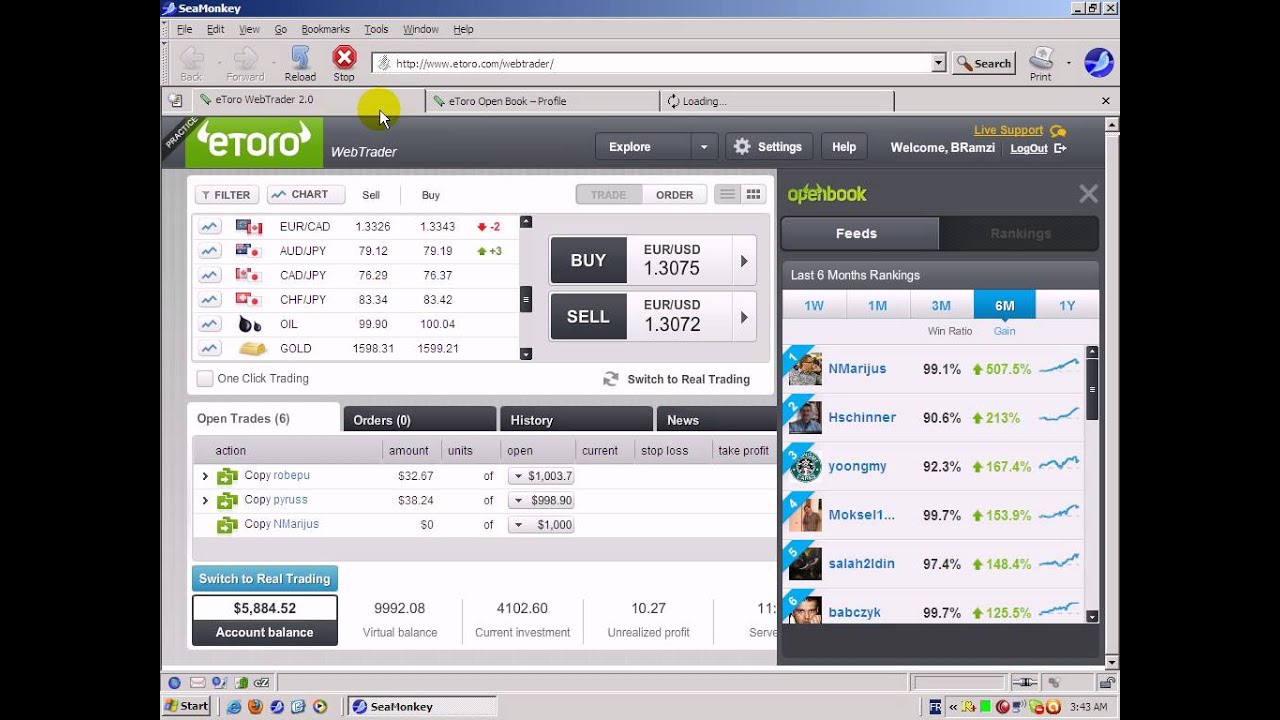Select the 1Y rankings period

point(1067,305)
